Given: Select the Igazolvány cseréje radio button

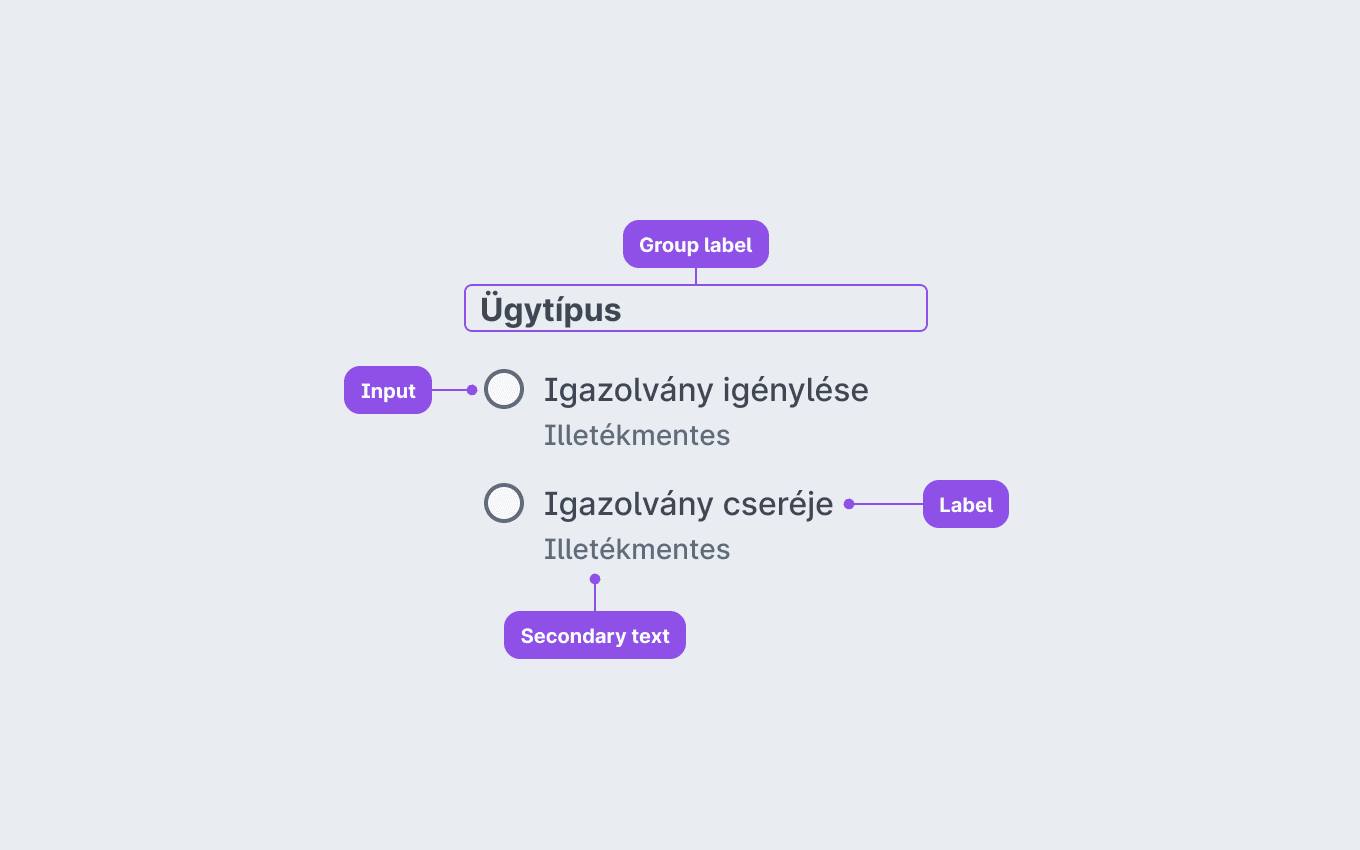Looking at the screenshot, I should 504,503.
